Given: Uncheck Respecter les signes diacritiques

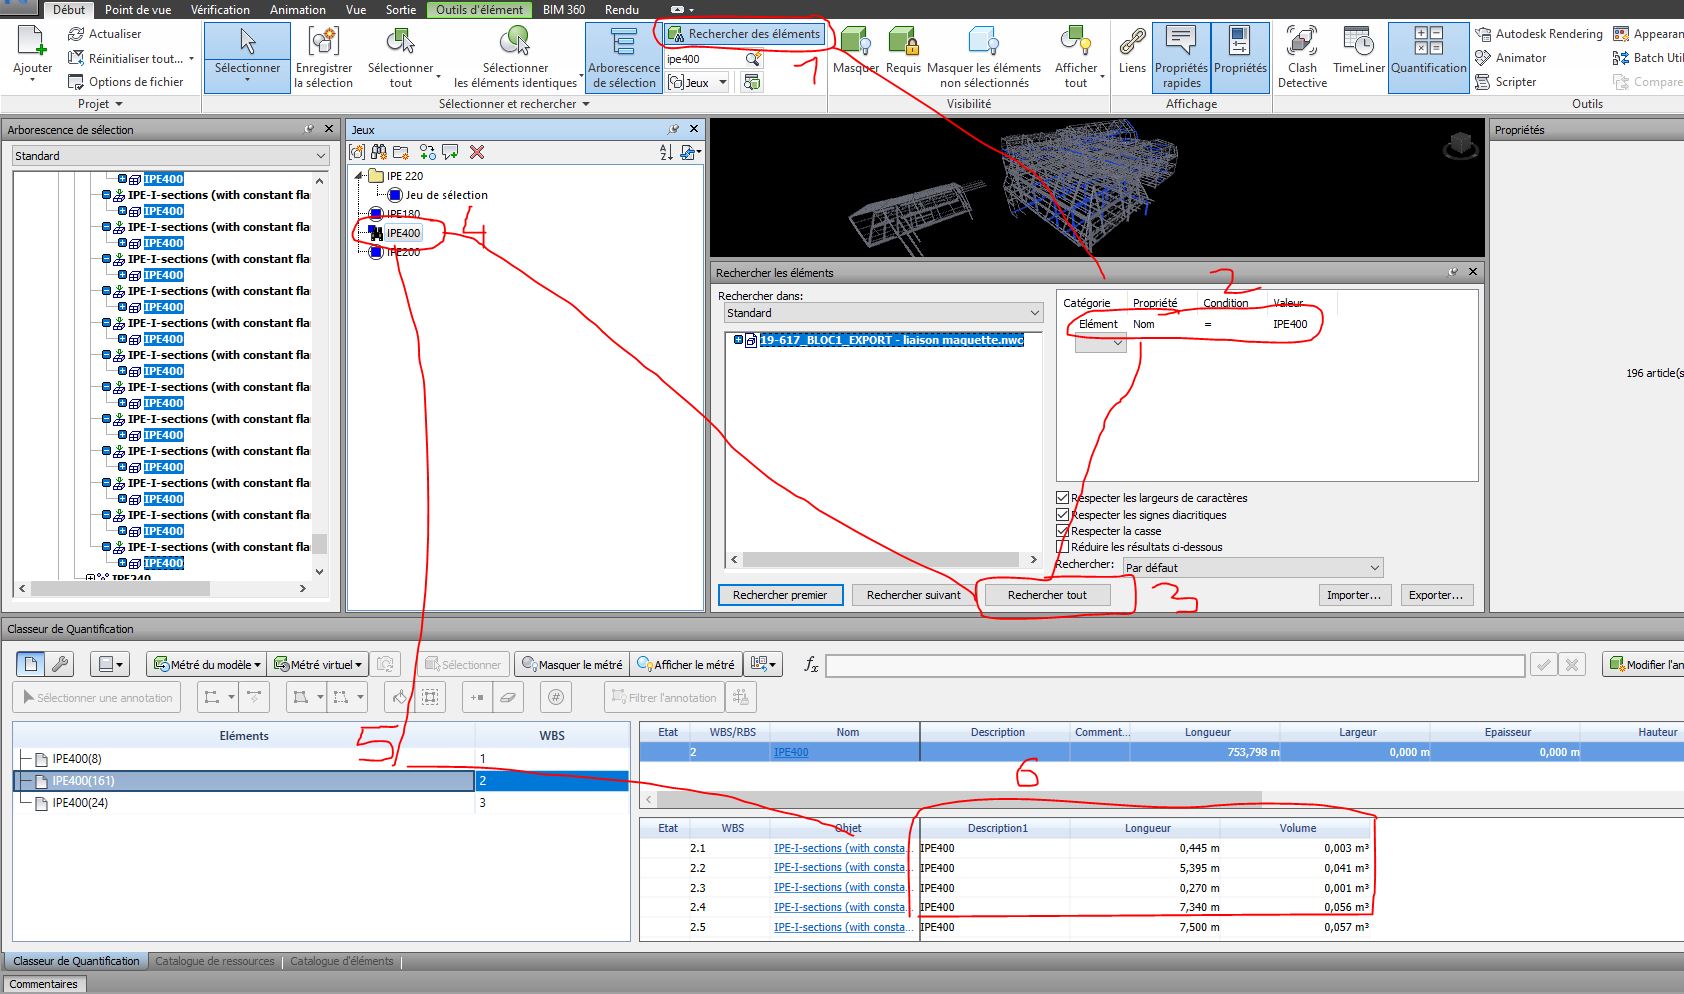Looking at the screenshot, I should (1062, 514).
